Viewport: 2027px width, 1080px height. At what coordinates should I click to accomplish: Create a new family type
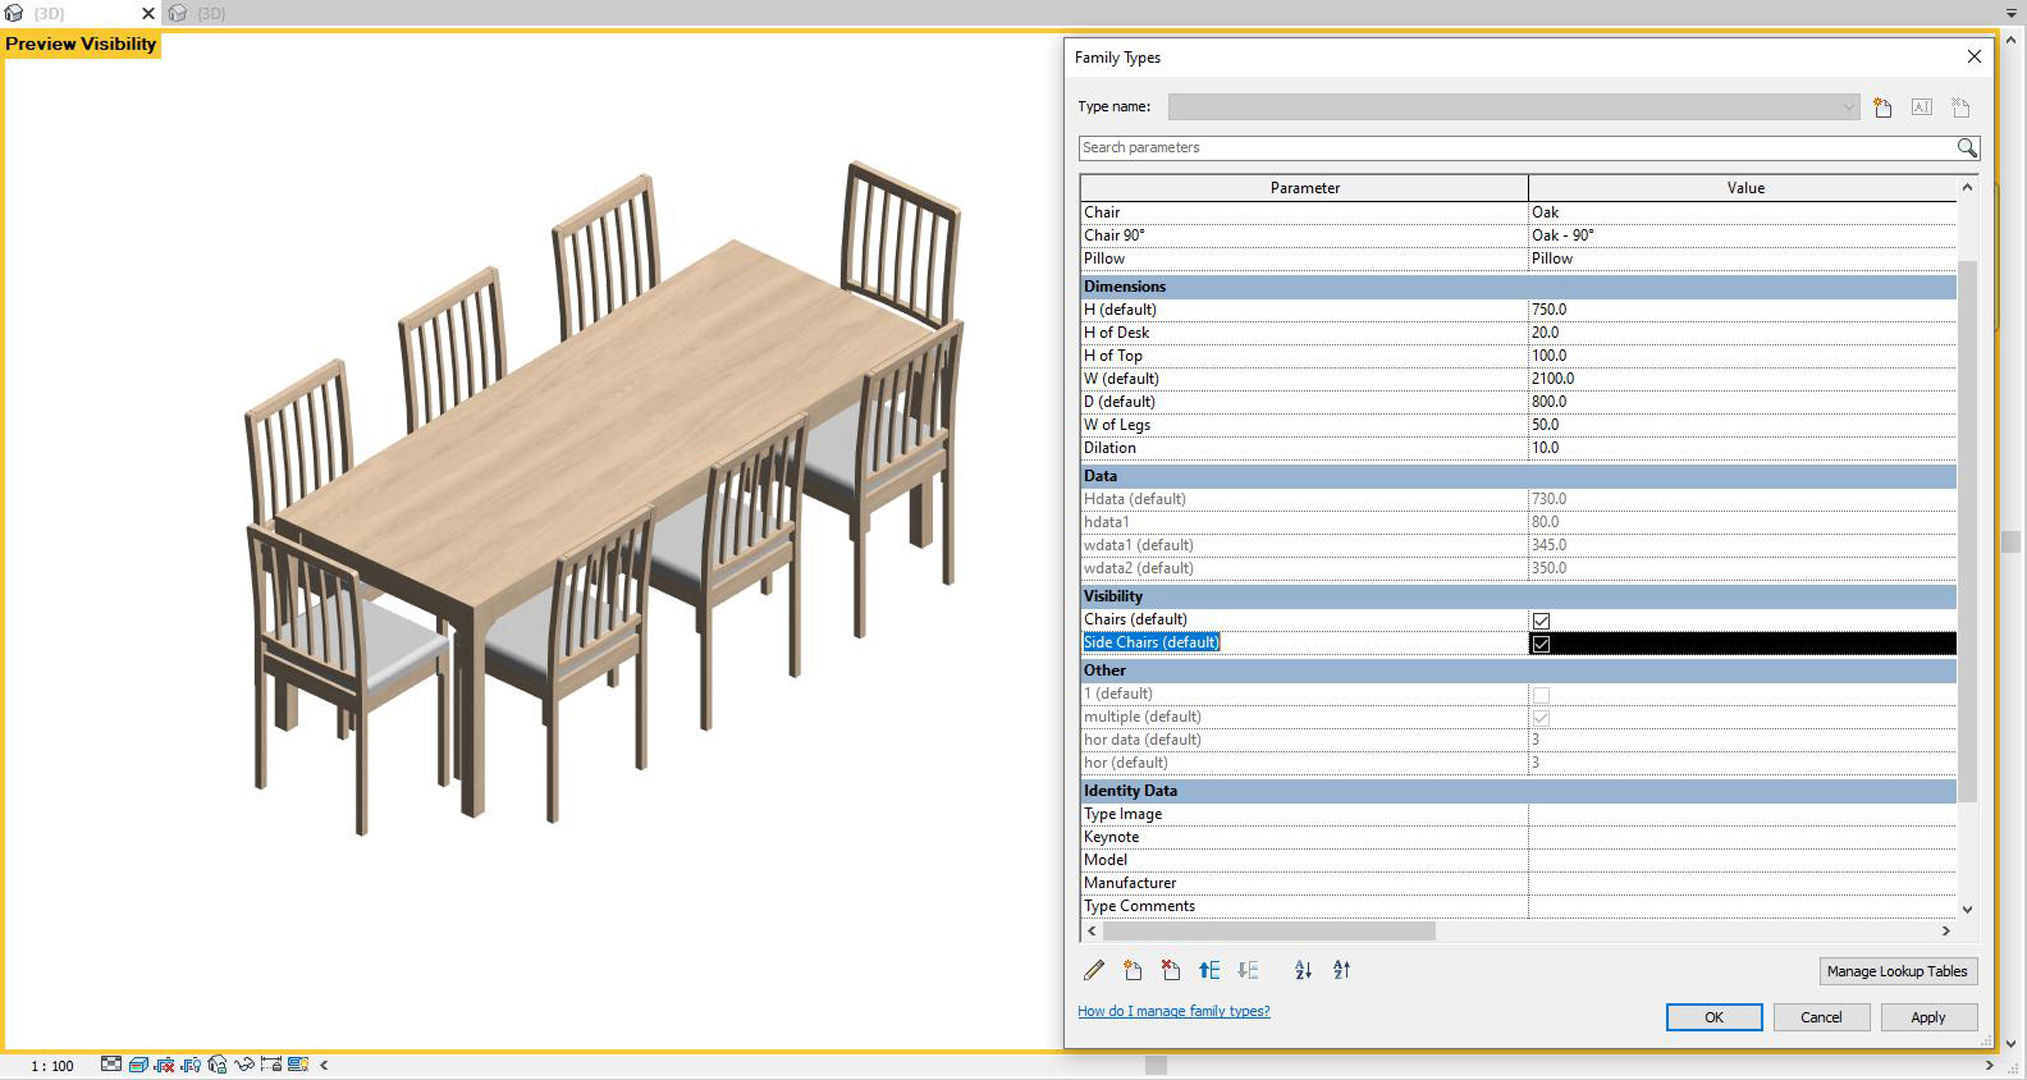click(1881, 107)
